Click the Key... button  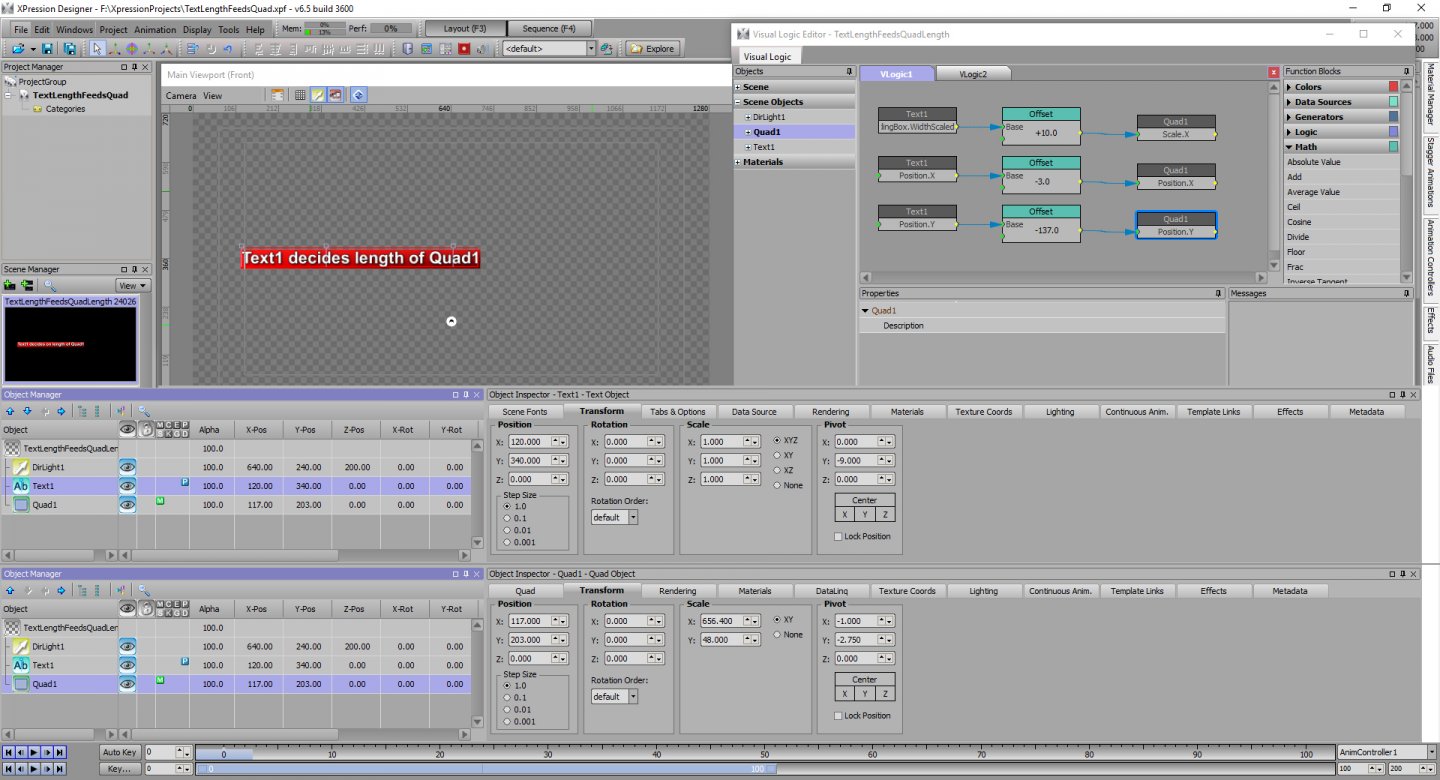[119, 769]
